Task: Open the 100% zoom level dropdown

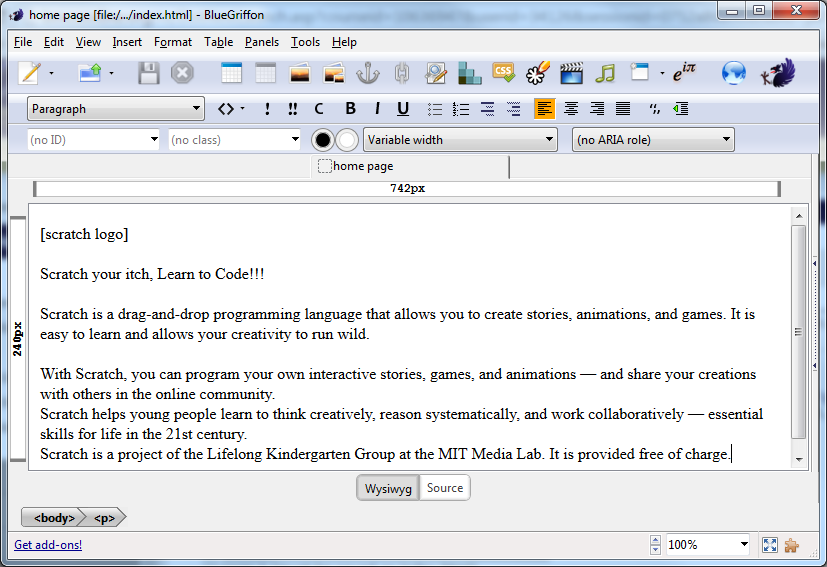Action: tap(708, 544)
